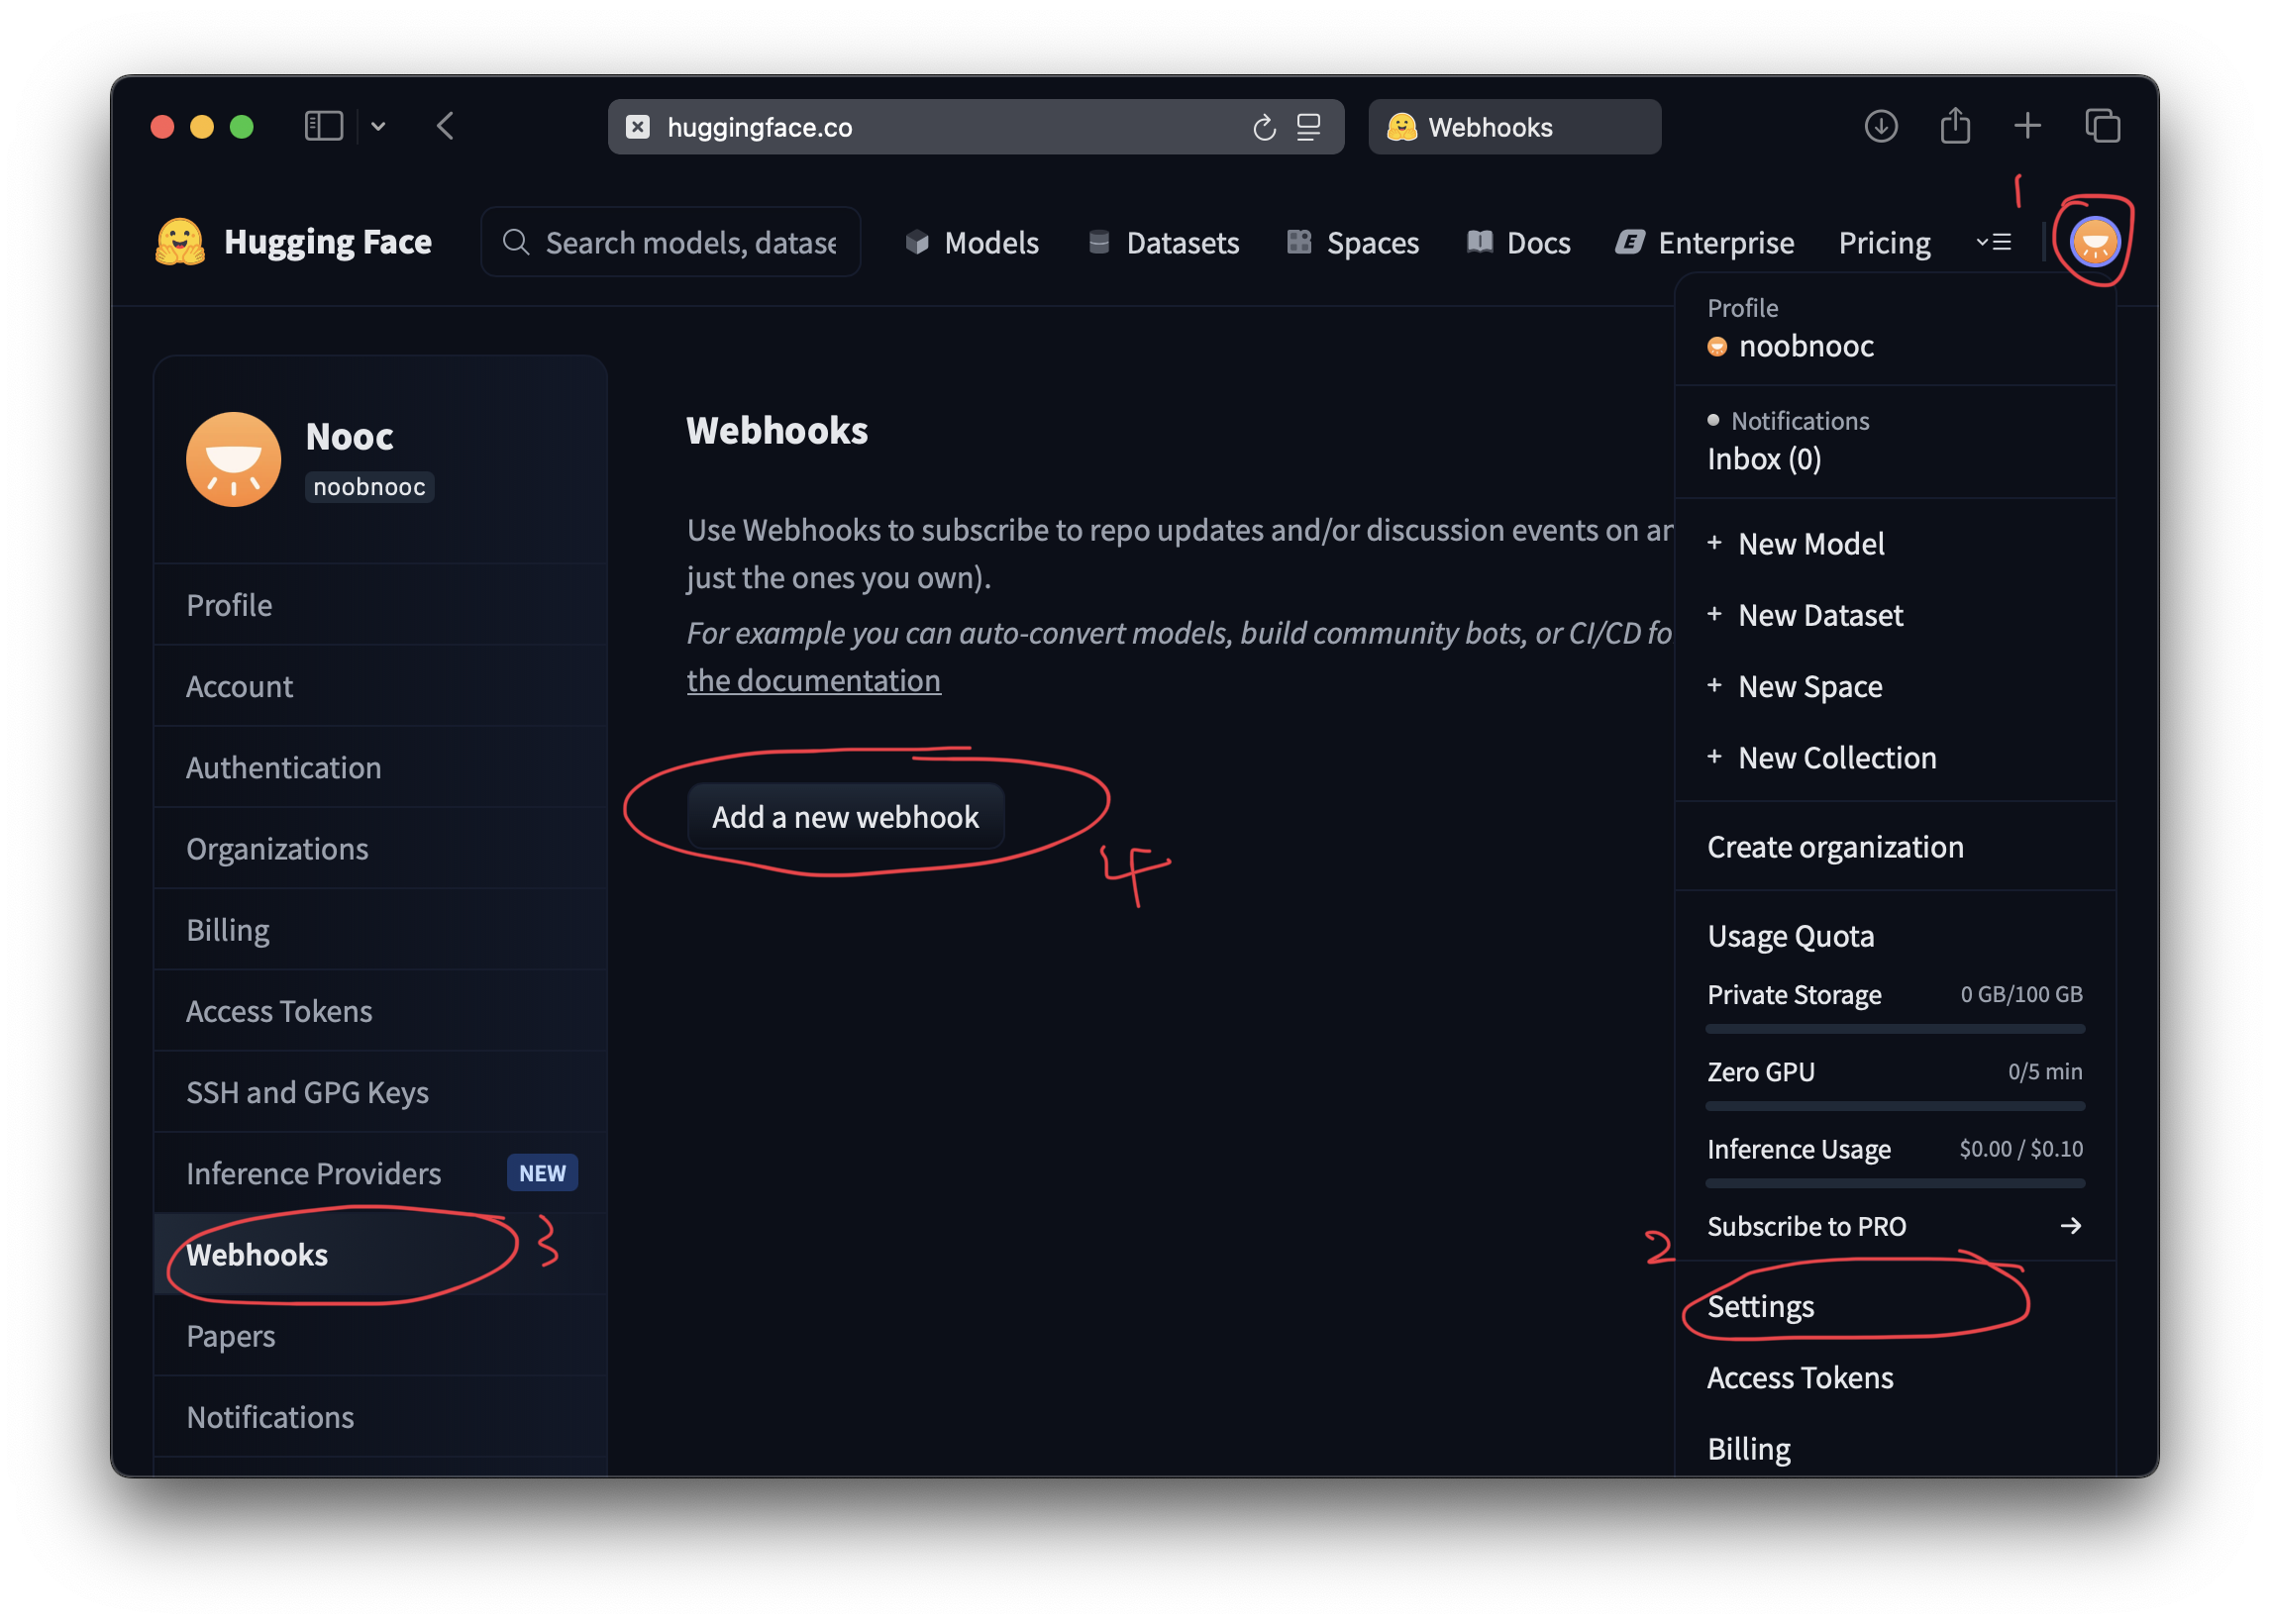Show Safari downloads icon

point(1881,126)
